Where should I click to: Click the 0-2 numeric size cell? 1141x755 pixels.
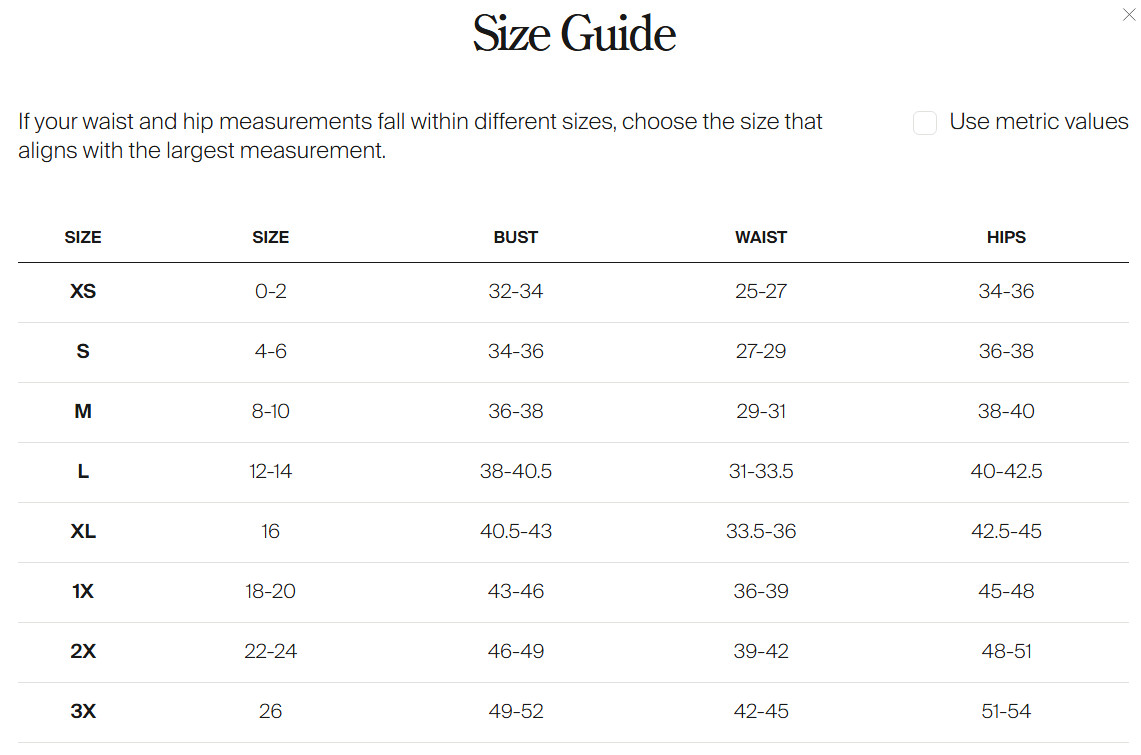(270, 292)
